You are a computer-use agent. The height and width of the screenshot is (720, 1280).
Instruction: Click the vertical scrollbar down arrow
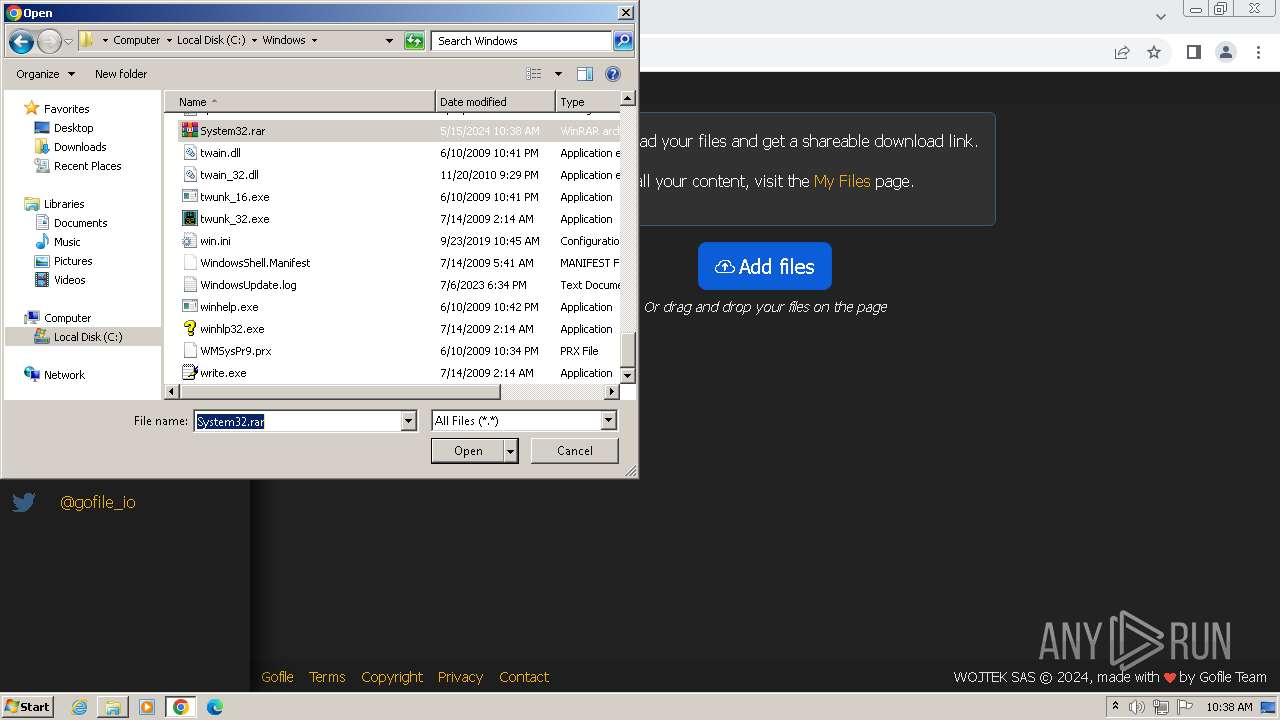[x=628, y=375]
